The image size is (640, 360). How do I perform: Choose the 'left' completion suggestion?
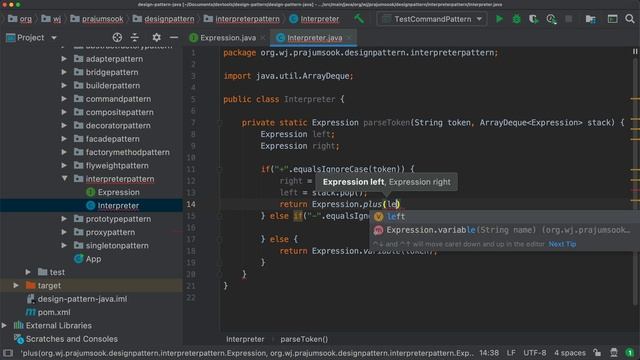[x=504, y=216]
